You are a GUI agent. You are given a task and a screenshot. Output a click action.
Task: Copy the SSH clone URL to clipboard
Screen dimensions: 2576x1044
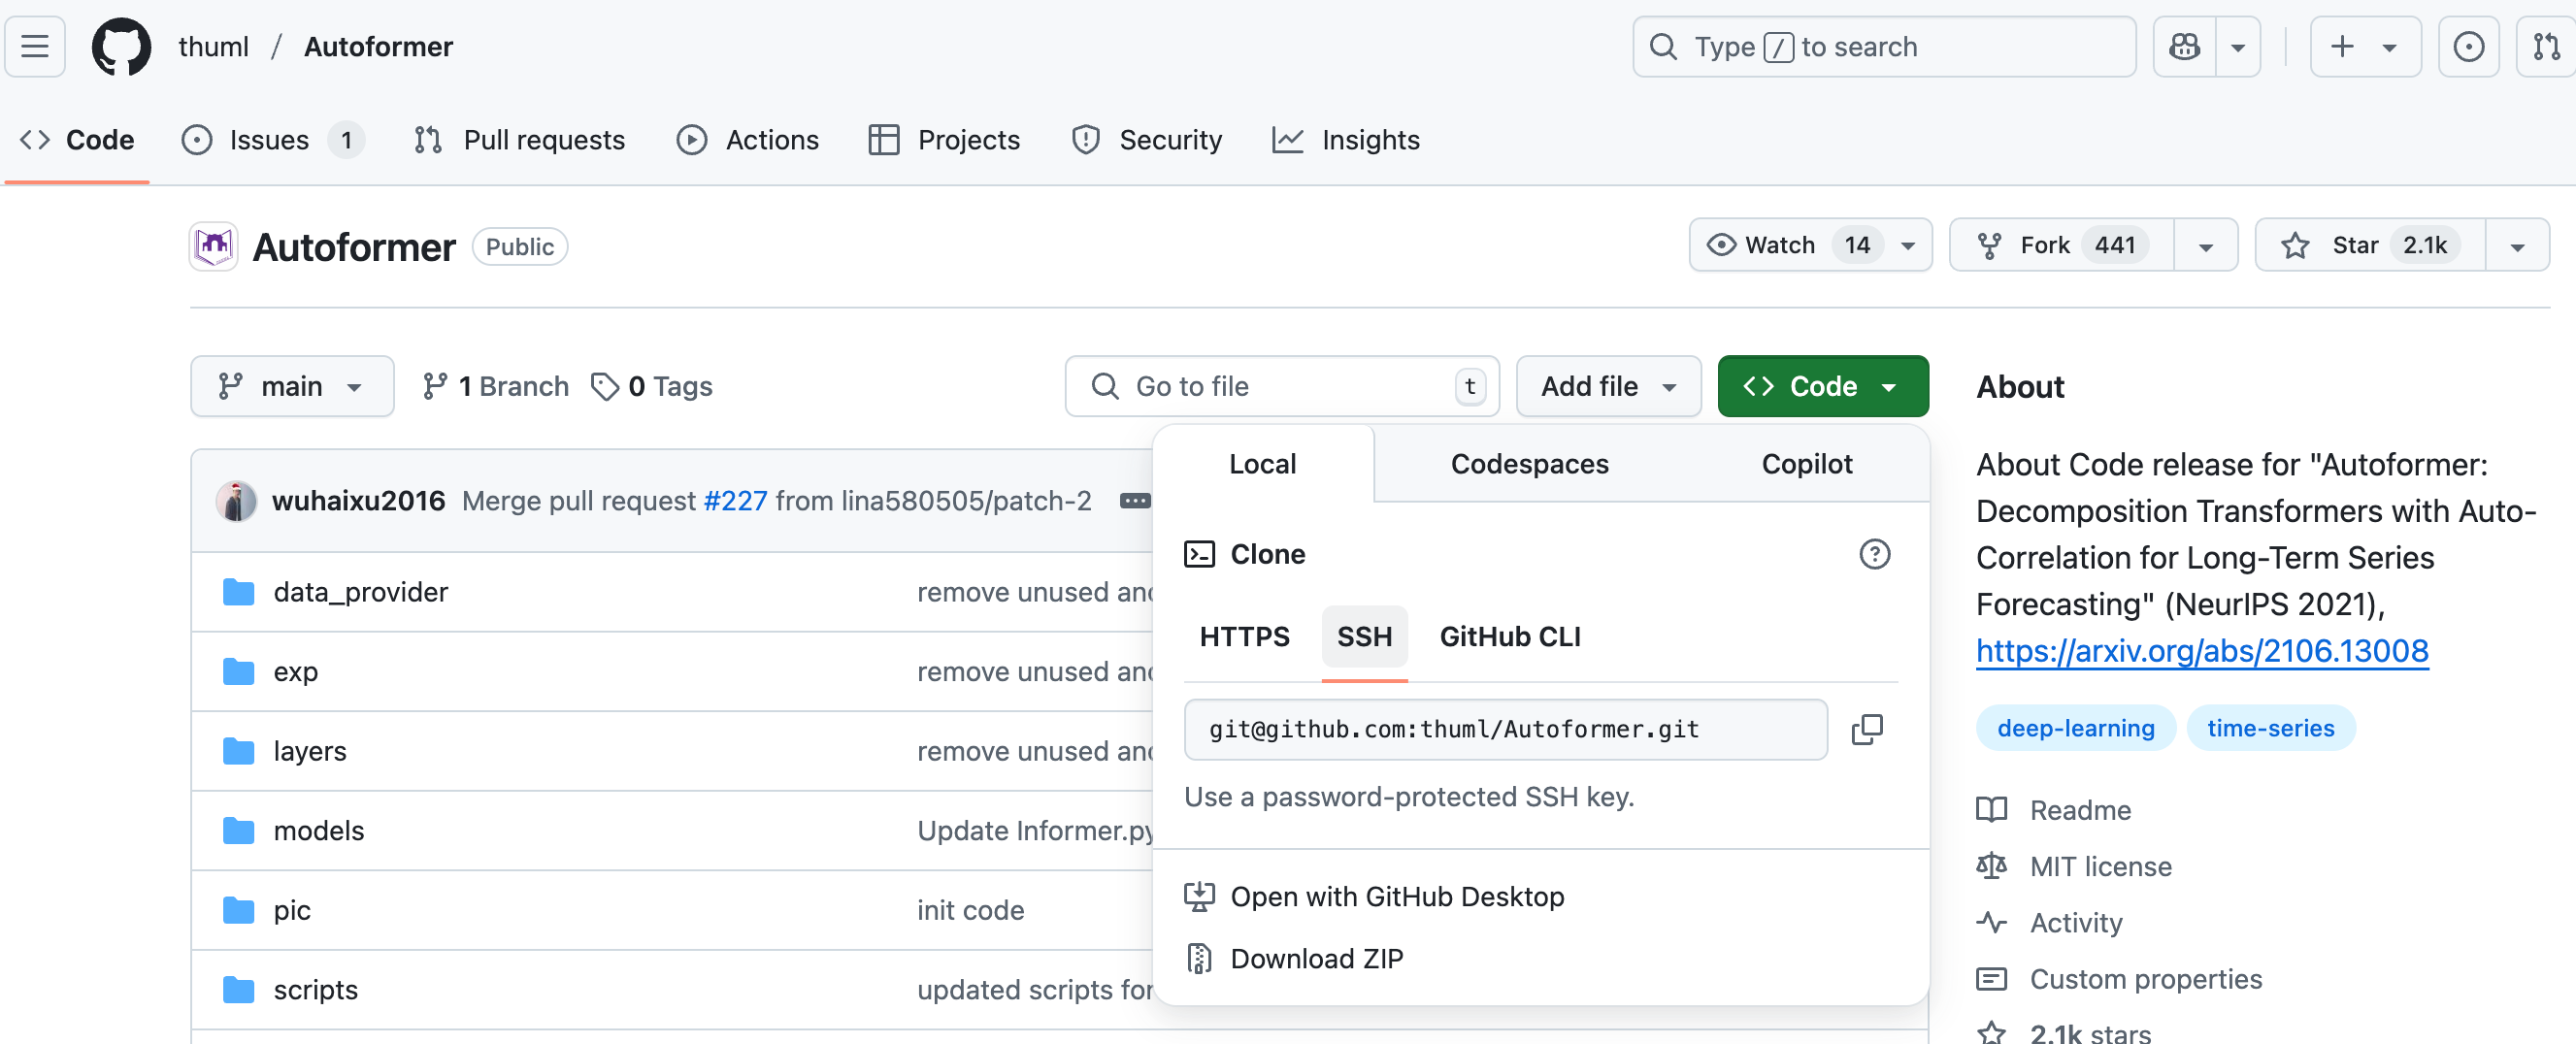pyautogui.click(x=1866, y=729)
